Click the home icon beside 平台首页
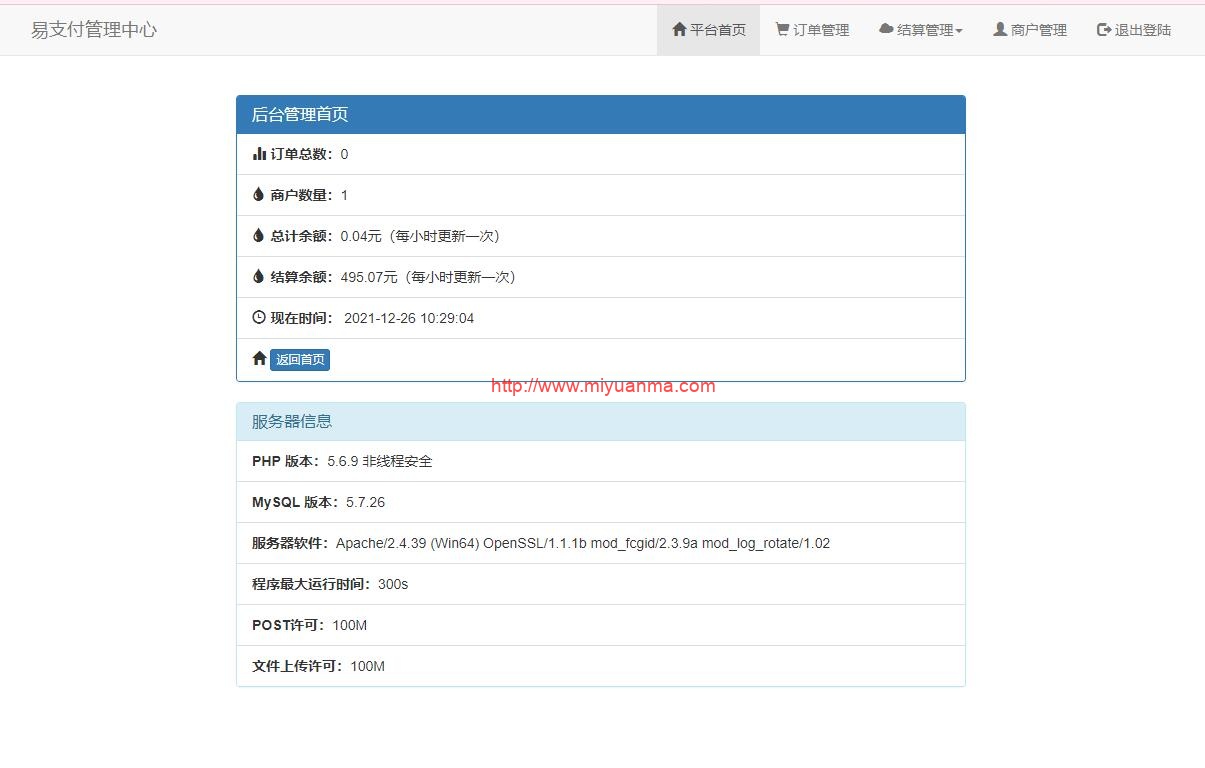 tap(679, 29)
